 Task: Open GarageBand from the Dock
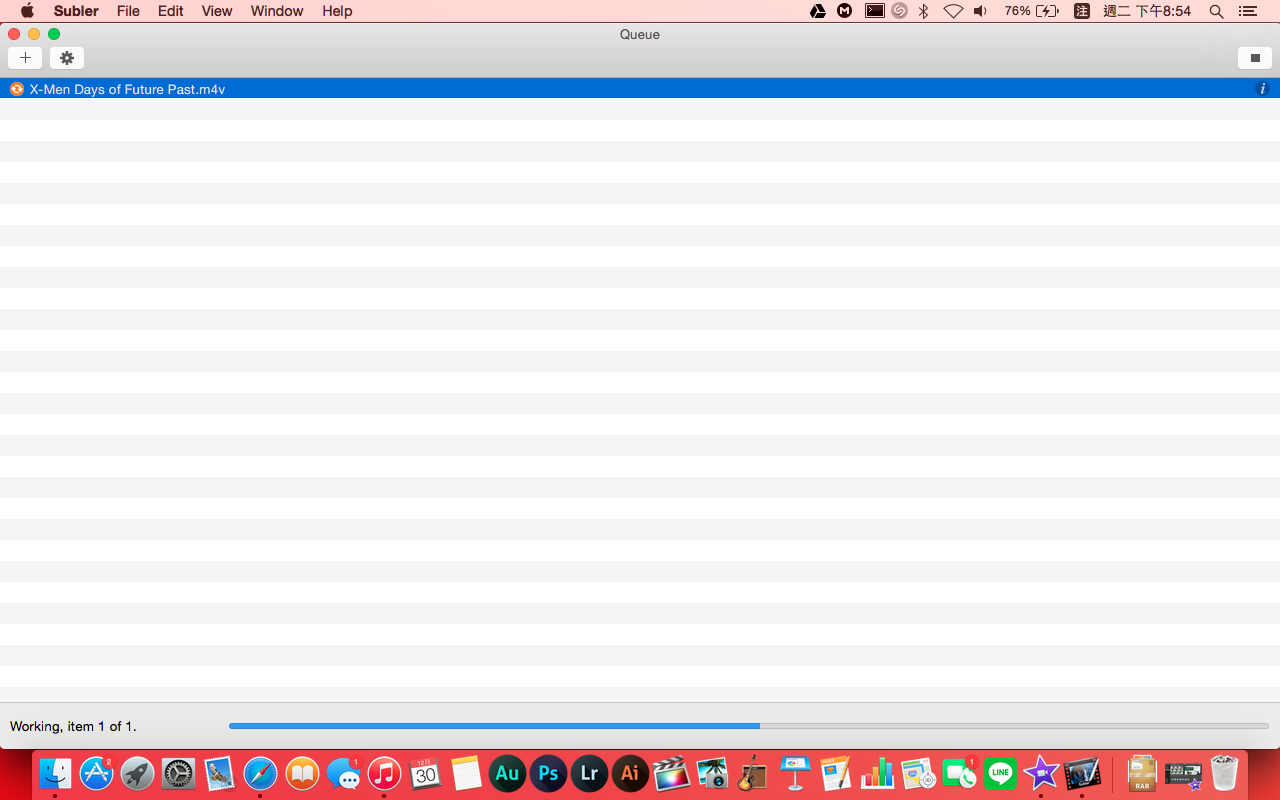pos(753,773)
